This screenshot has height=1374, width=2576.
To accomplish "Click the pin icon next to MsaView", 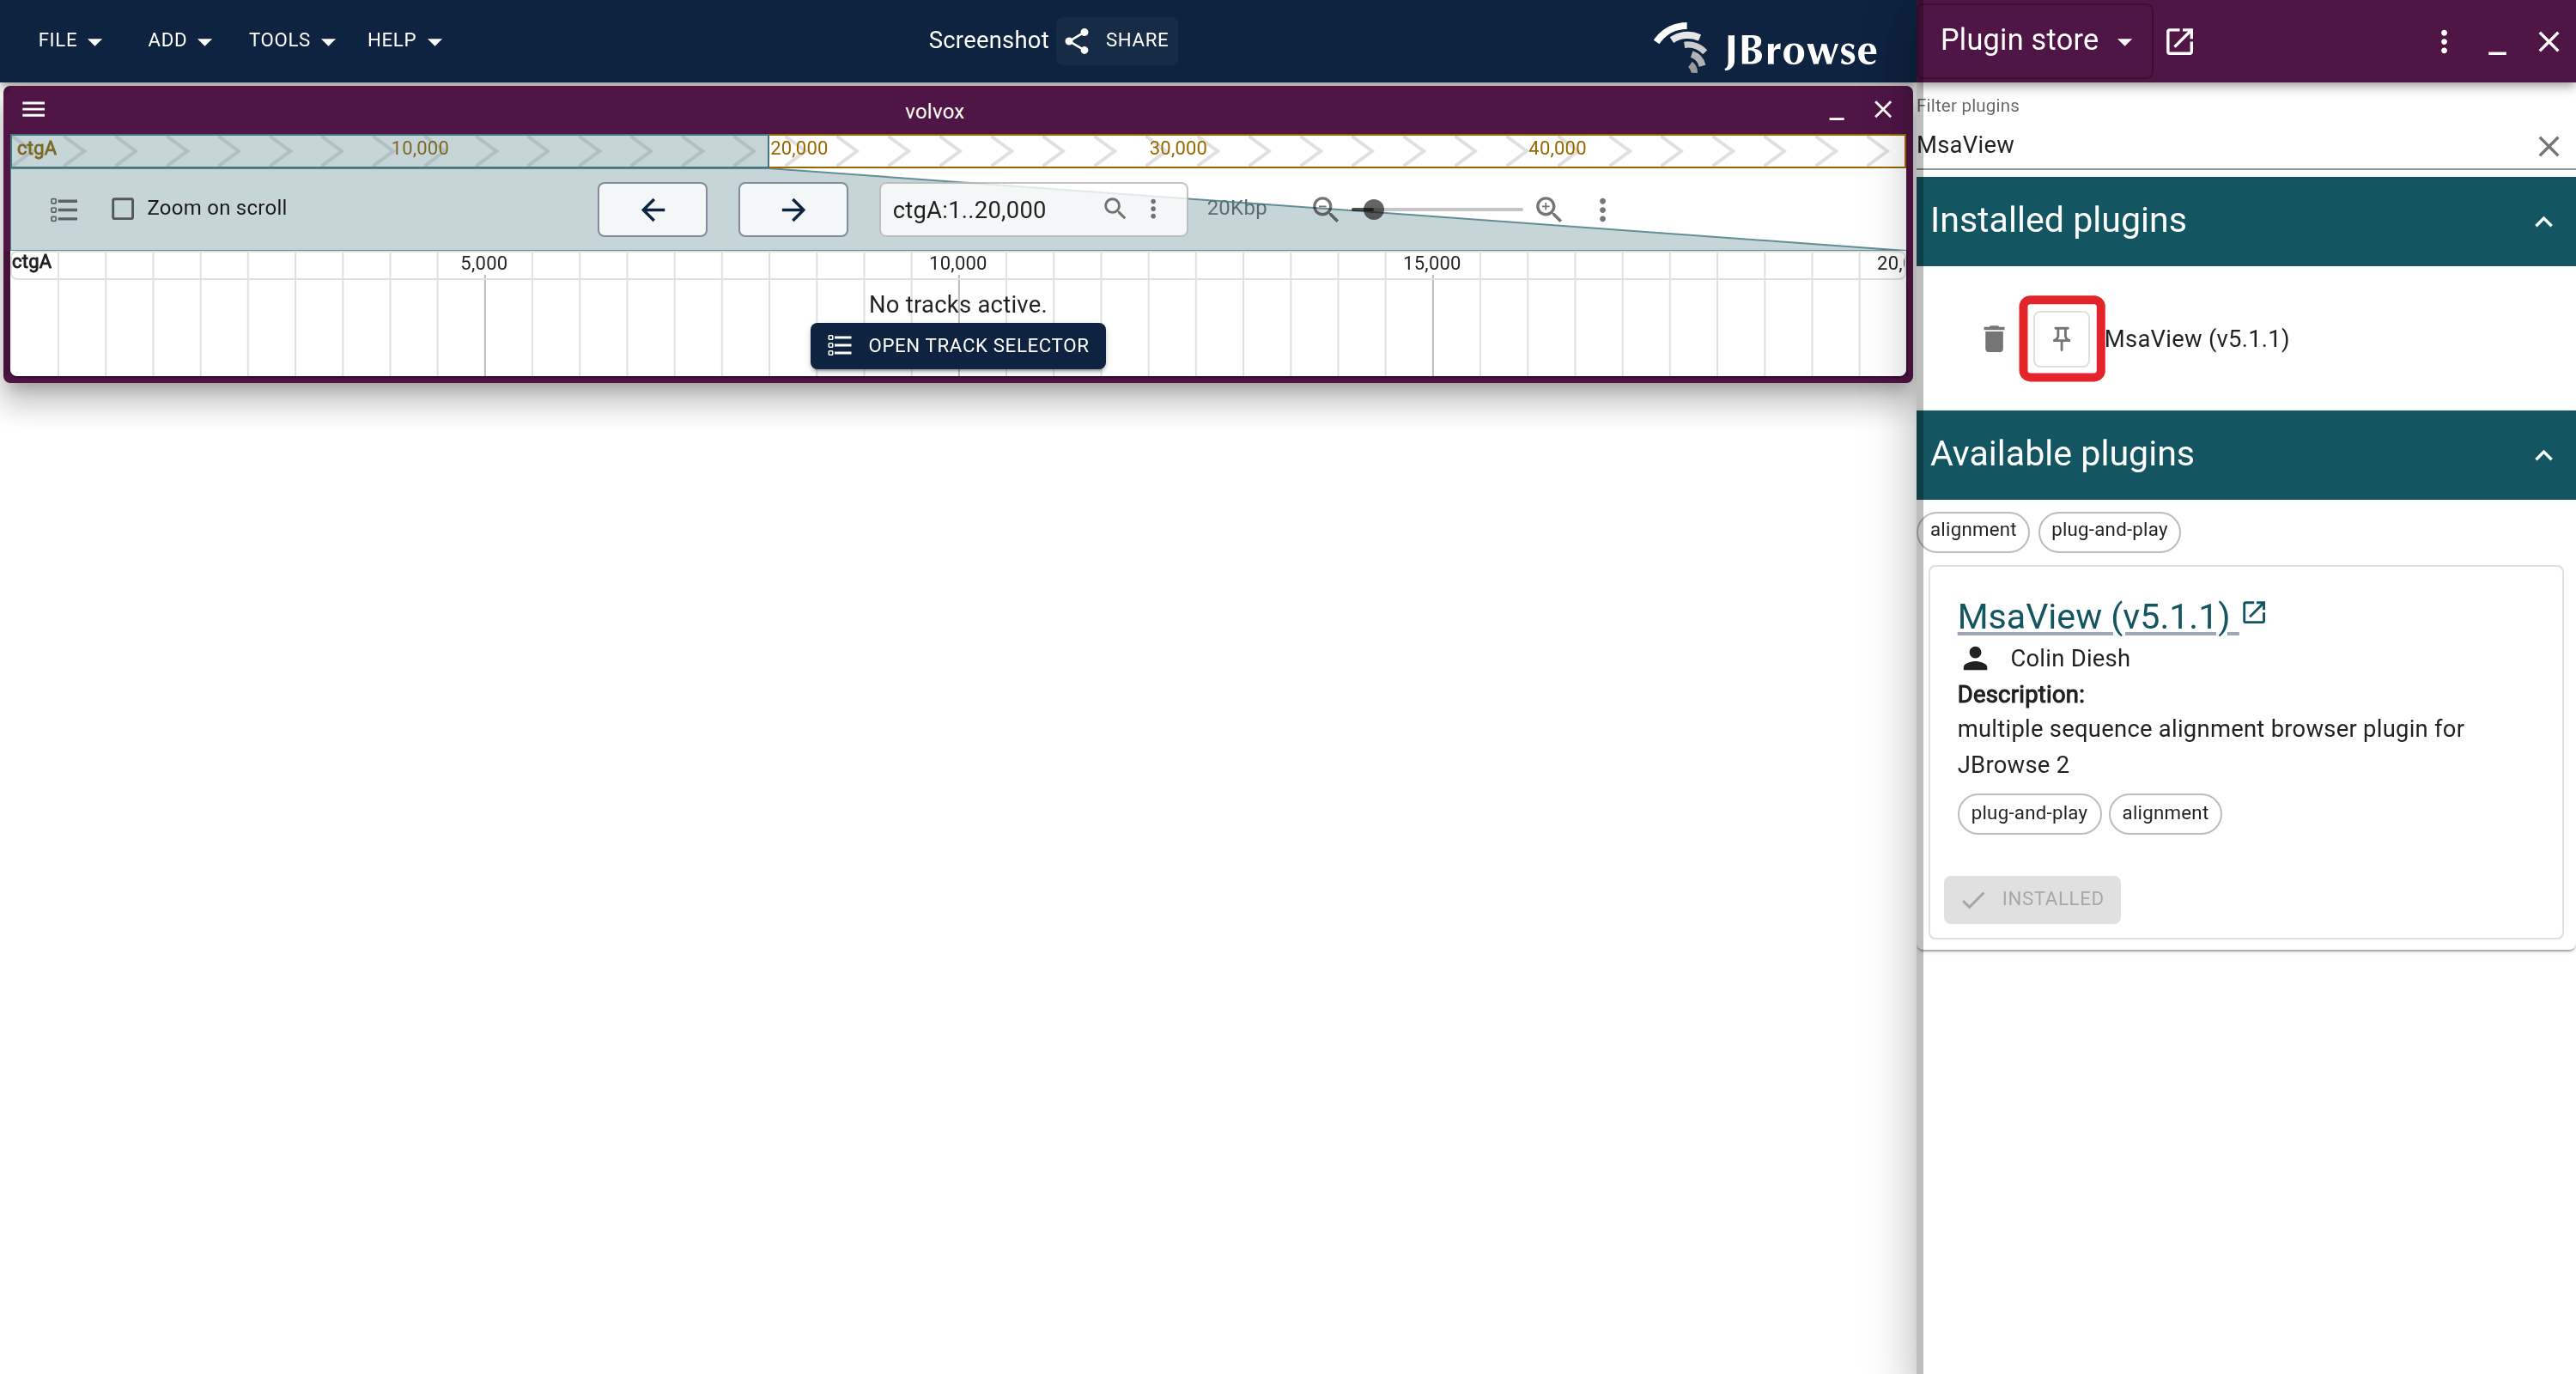I will 2061,339.
